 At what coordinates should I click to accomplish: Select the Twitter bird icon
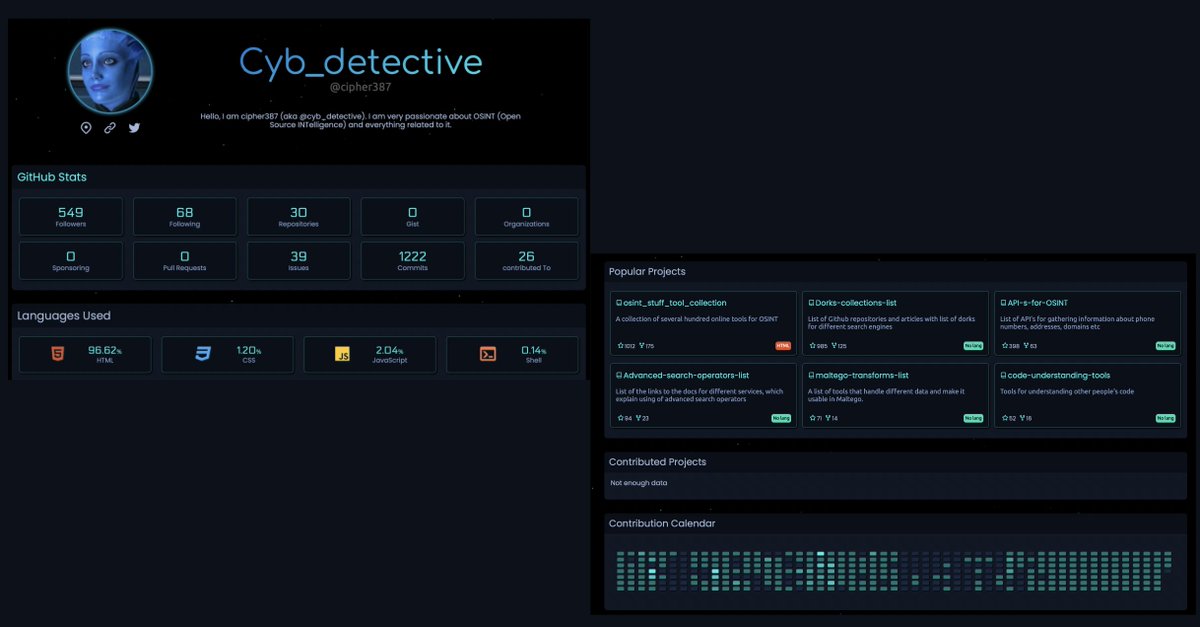(134, 128)
